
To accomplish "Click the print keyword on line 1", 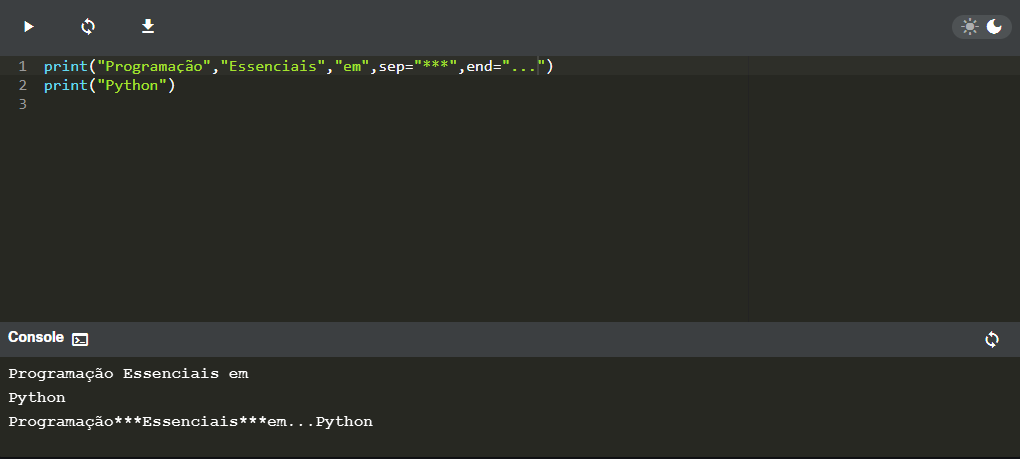I will coord(66,66).
